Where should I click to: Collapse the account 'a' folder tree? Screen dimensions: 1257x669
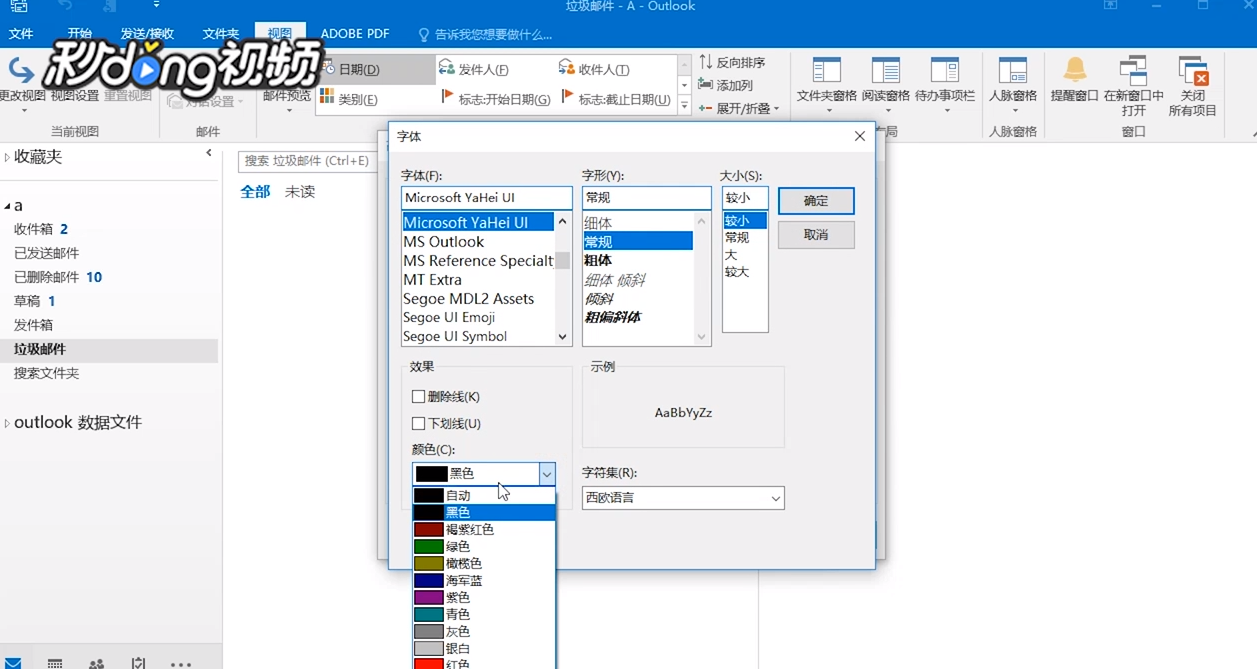(x=7, y=206)
